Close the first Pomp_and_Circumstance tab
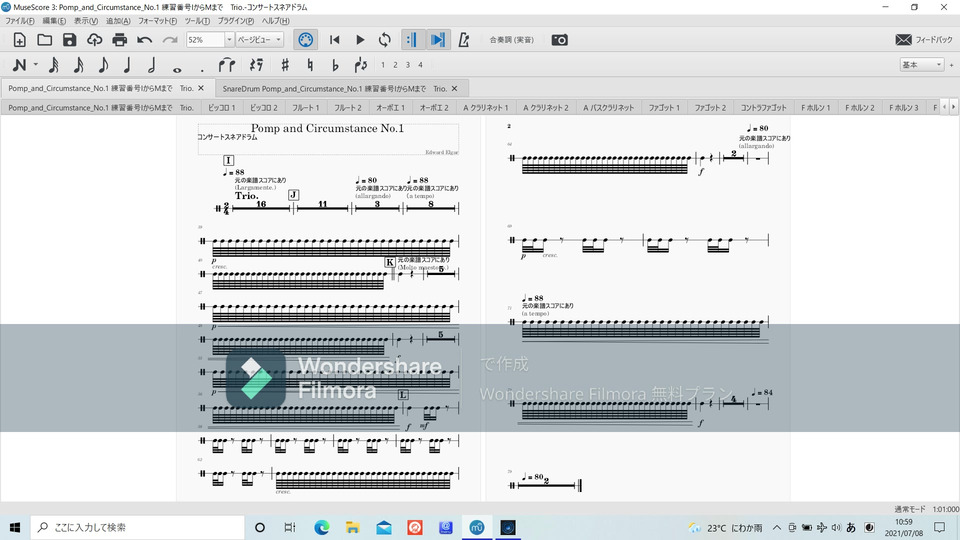The image size is (960, 540). coord(201,89)
